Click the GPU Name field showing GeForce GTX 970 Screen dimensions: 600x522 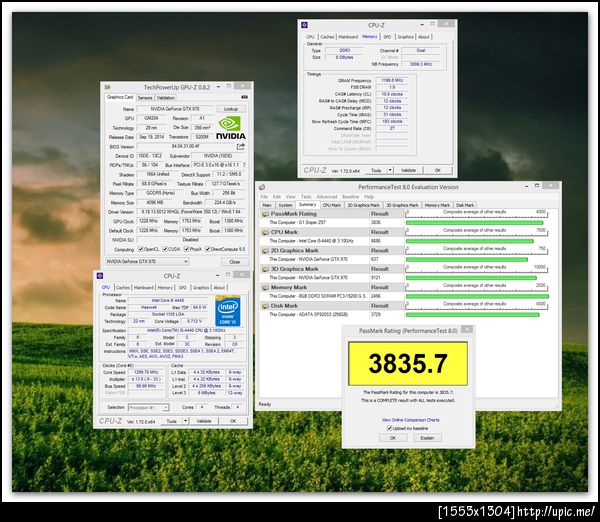coord(175,109)
